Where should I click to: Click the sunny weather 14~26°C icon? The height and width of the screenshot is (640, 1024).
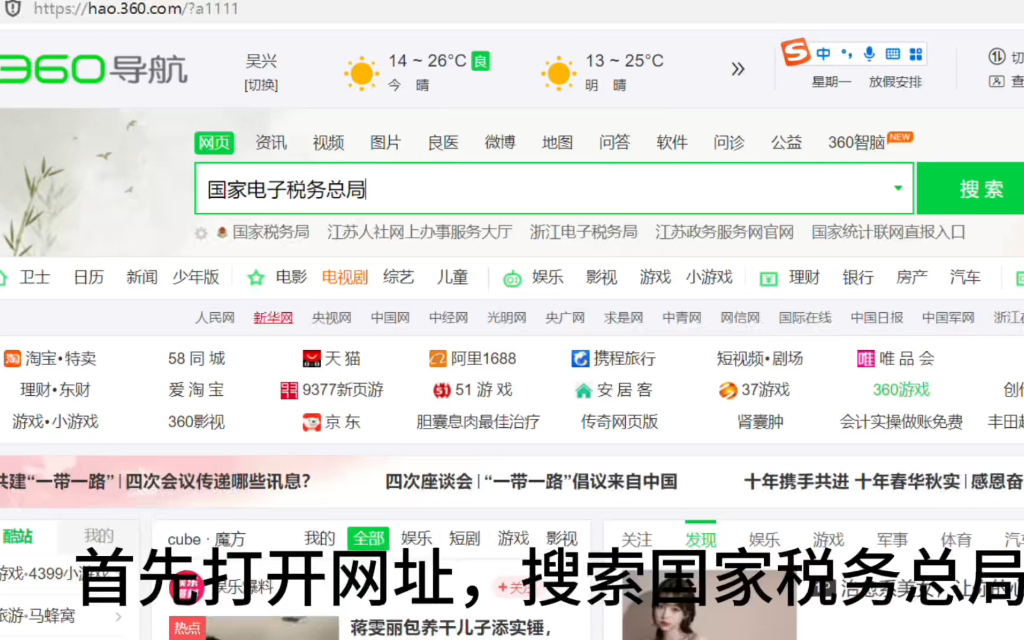tap(360, 73)
